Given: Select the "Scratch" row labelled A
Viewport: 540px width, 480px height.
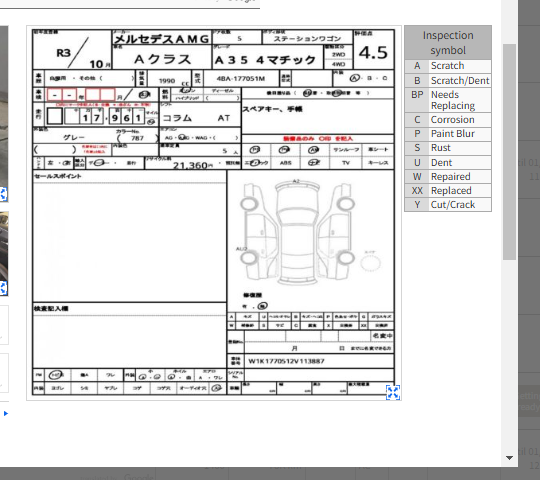Looking at the screenshot, I should click(448, 66).
